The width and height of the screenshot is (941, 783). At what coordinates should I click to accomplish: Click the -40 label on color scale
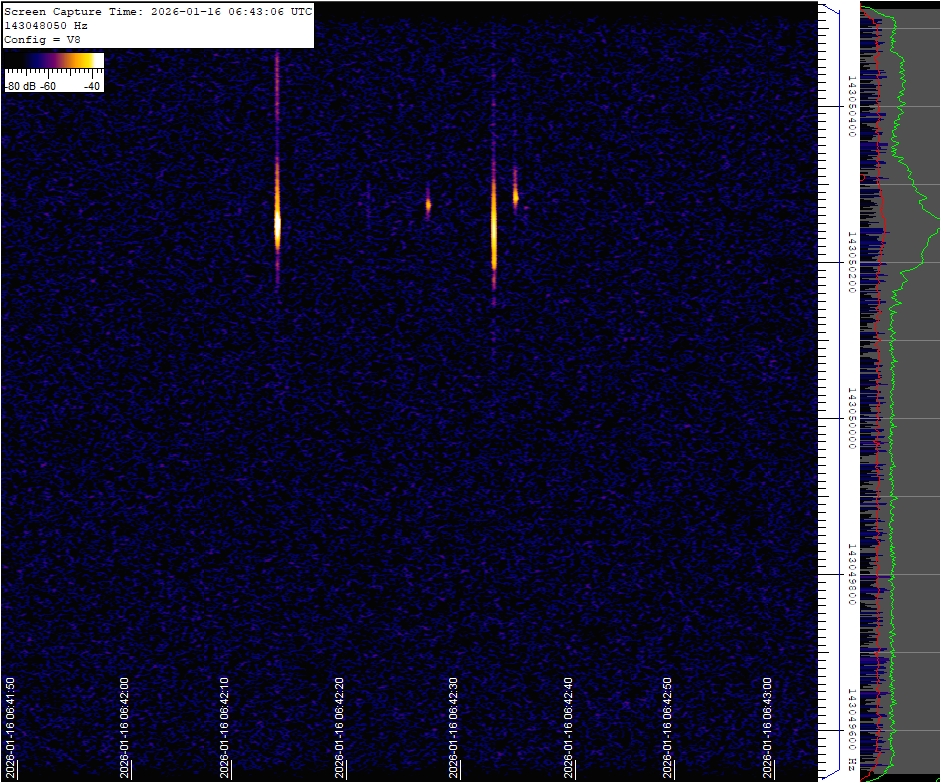[x=92, y=86]
